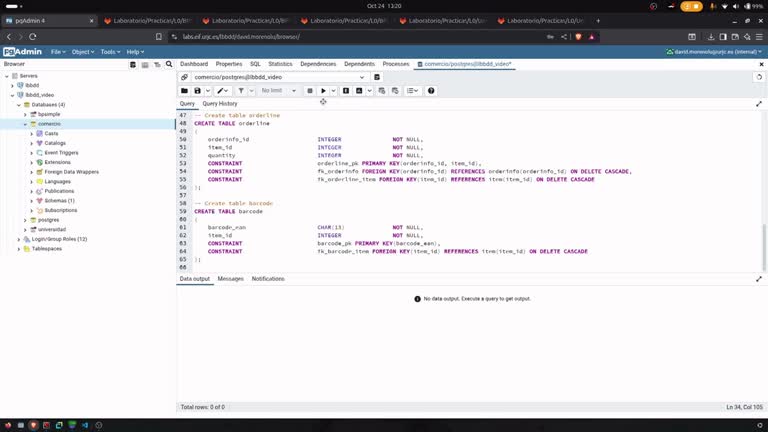This screenshot has width=768, height=432.
Task: Click the new query tool icon beside connection
Action: [x=377, y=77]
